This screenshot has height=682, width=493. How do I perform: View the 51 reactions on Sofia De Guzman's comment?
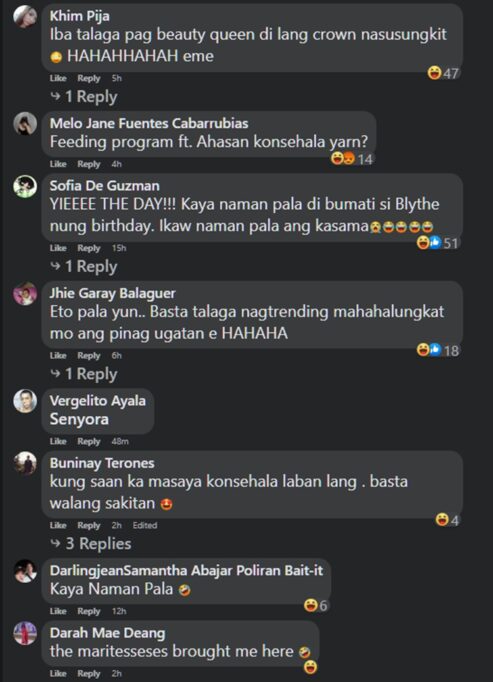click(437, 243)
